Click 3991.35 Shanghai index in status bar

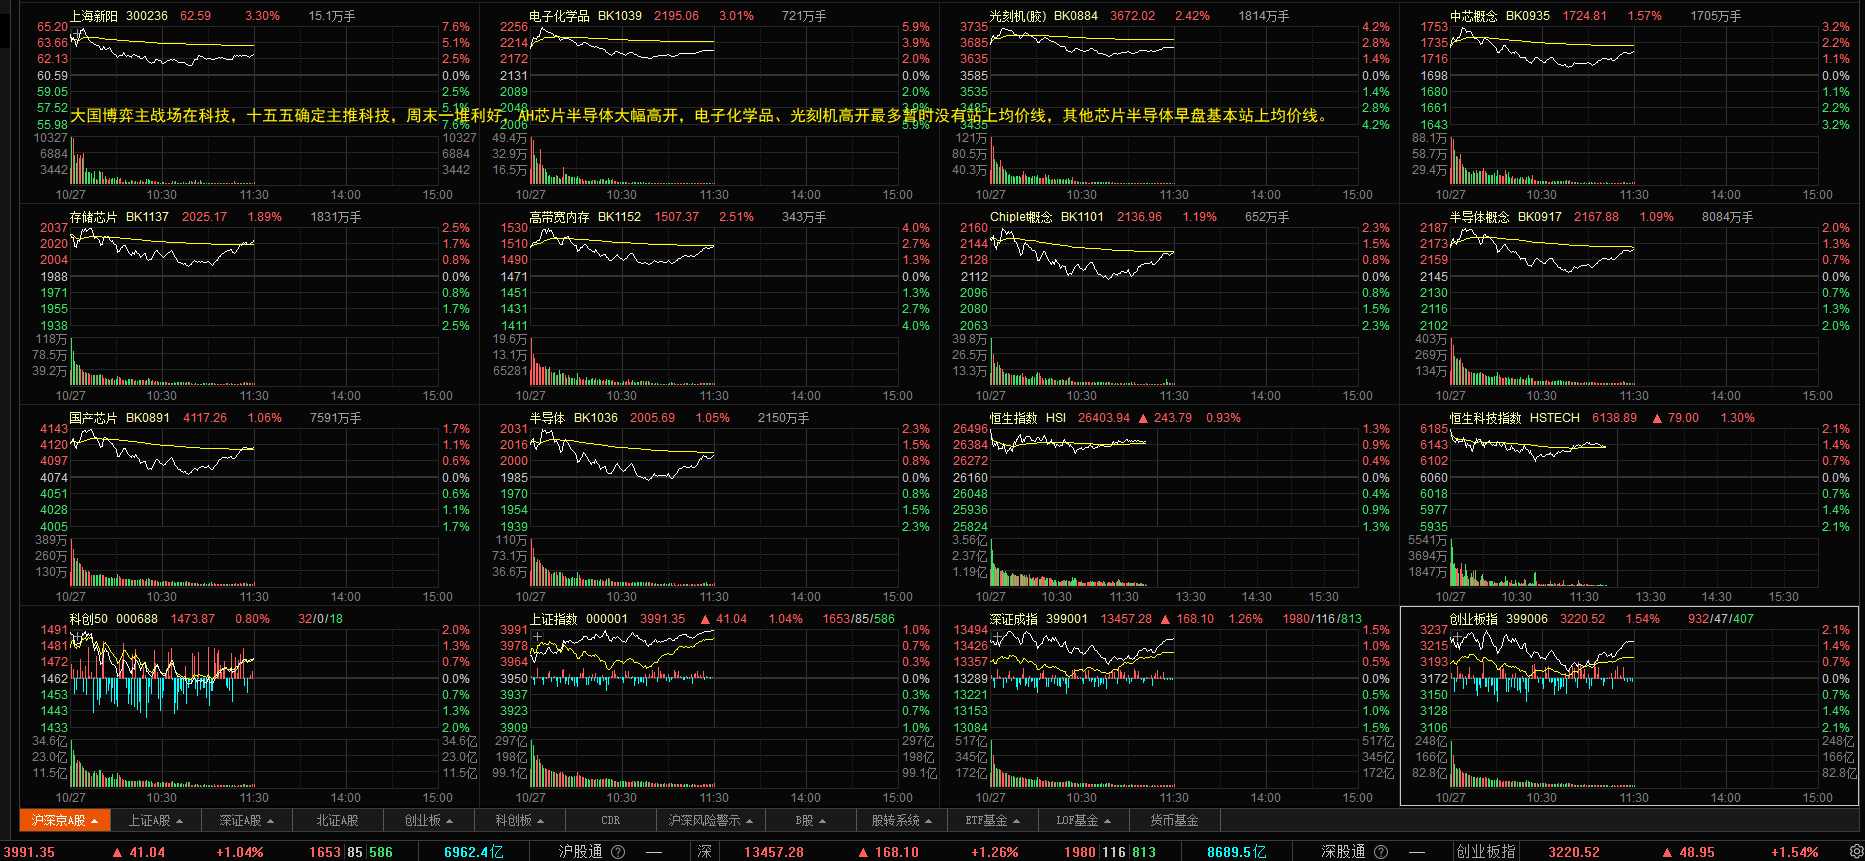(30, 852)
